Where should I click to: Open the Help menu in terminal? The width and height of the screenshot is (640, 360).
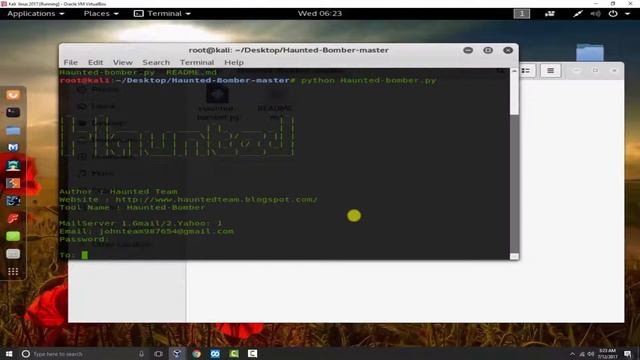(x=234, y=62)
